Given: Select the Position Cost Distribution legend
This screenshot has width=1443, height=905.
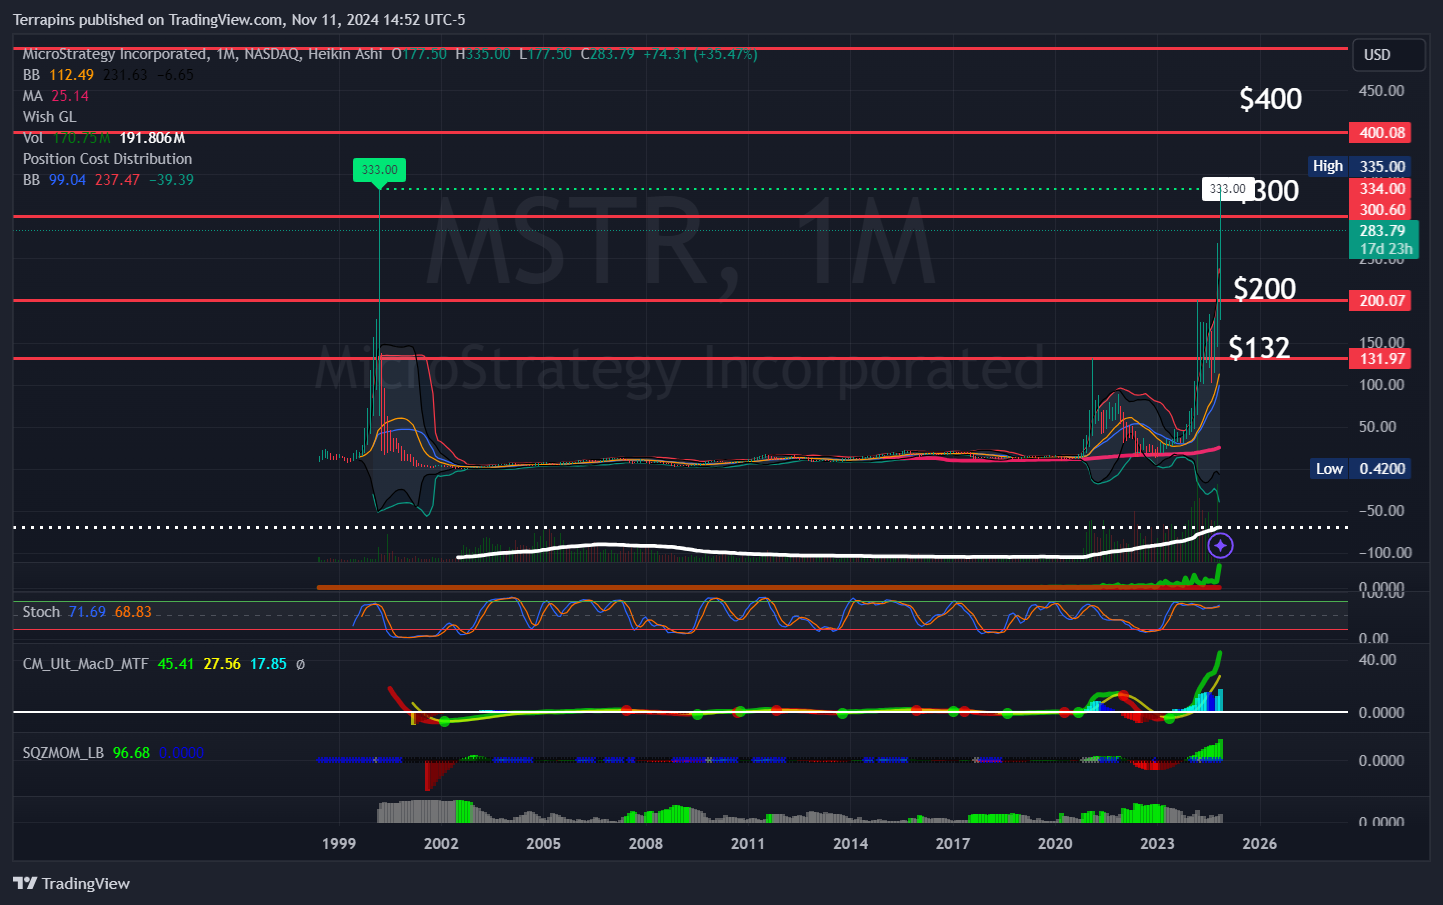Looking at the screenshot, I should click(107, 159).
